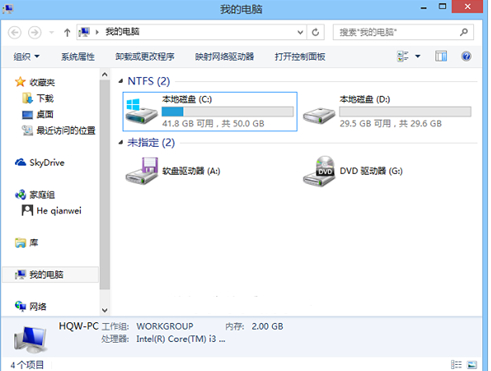Screen dimensions: 491x371
Task: Refresh the current folder view
Action: point(315,33)
